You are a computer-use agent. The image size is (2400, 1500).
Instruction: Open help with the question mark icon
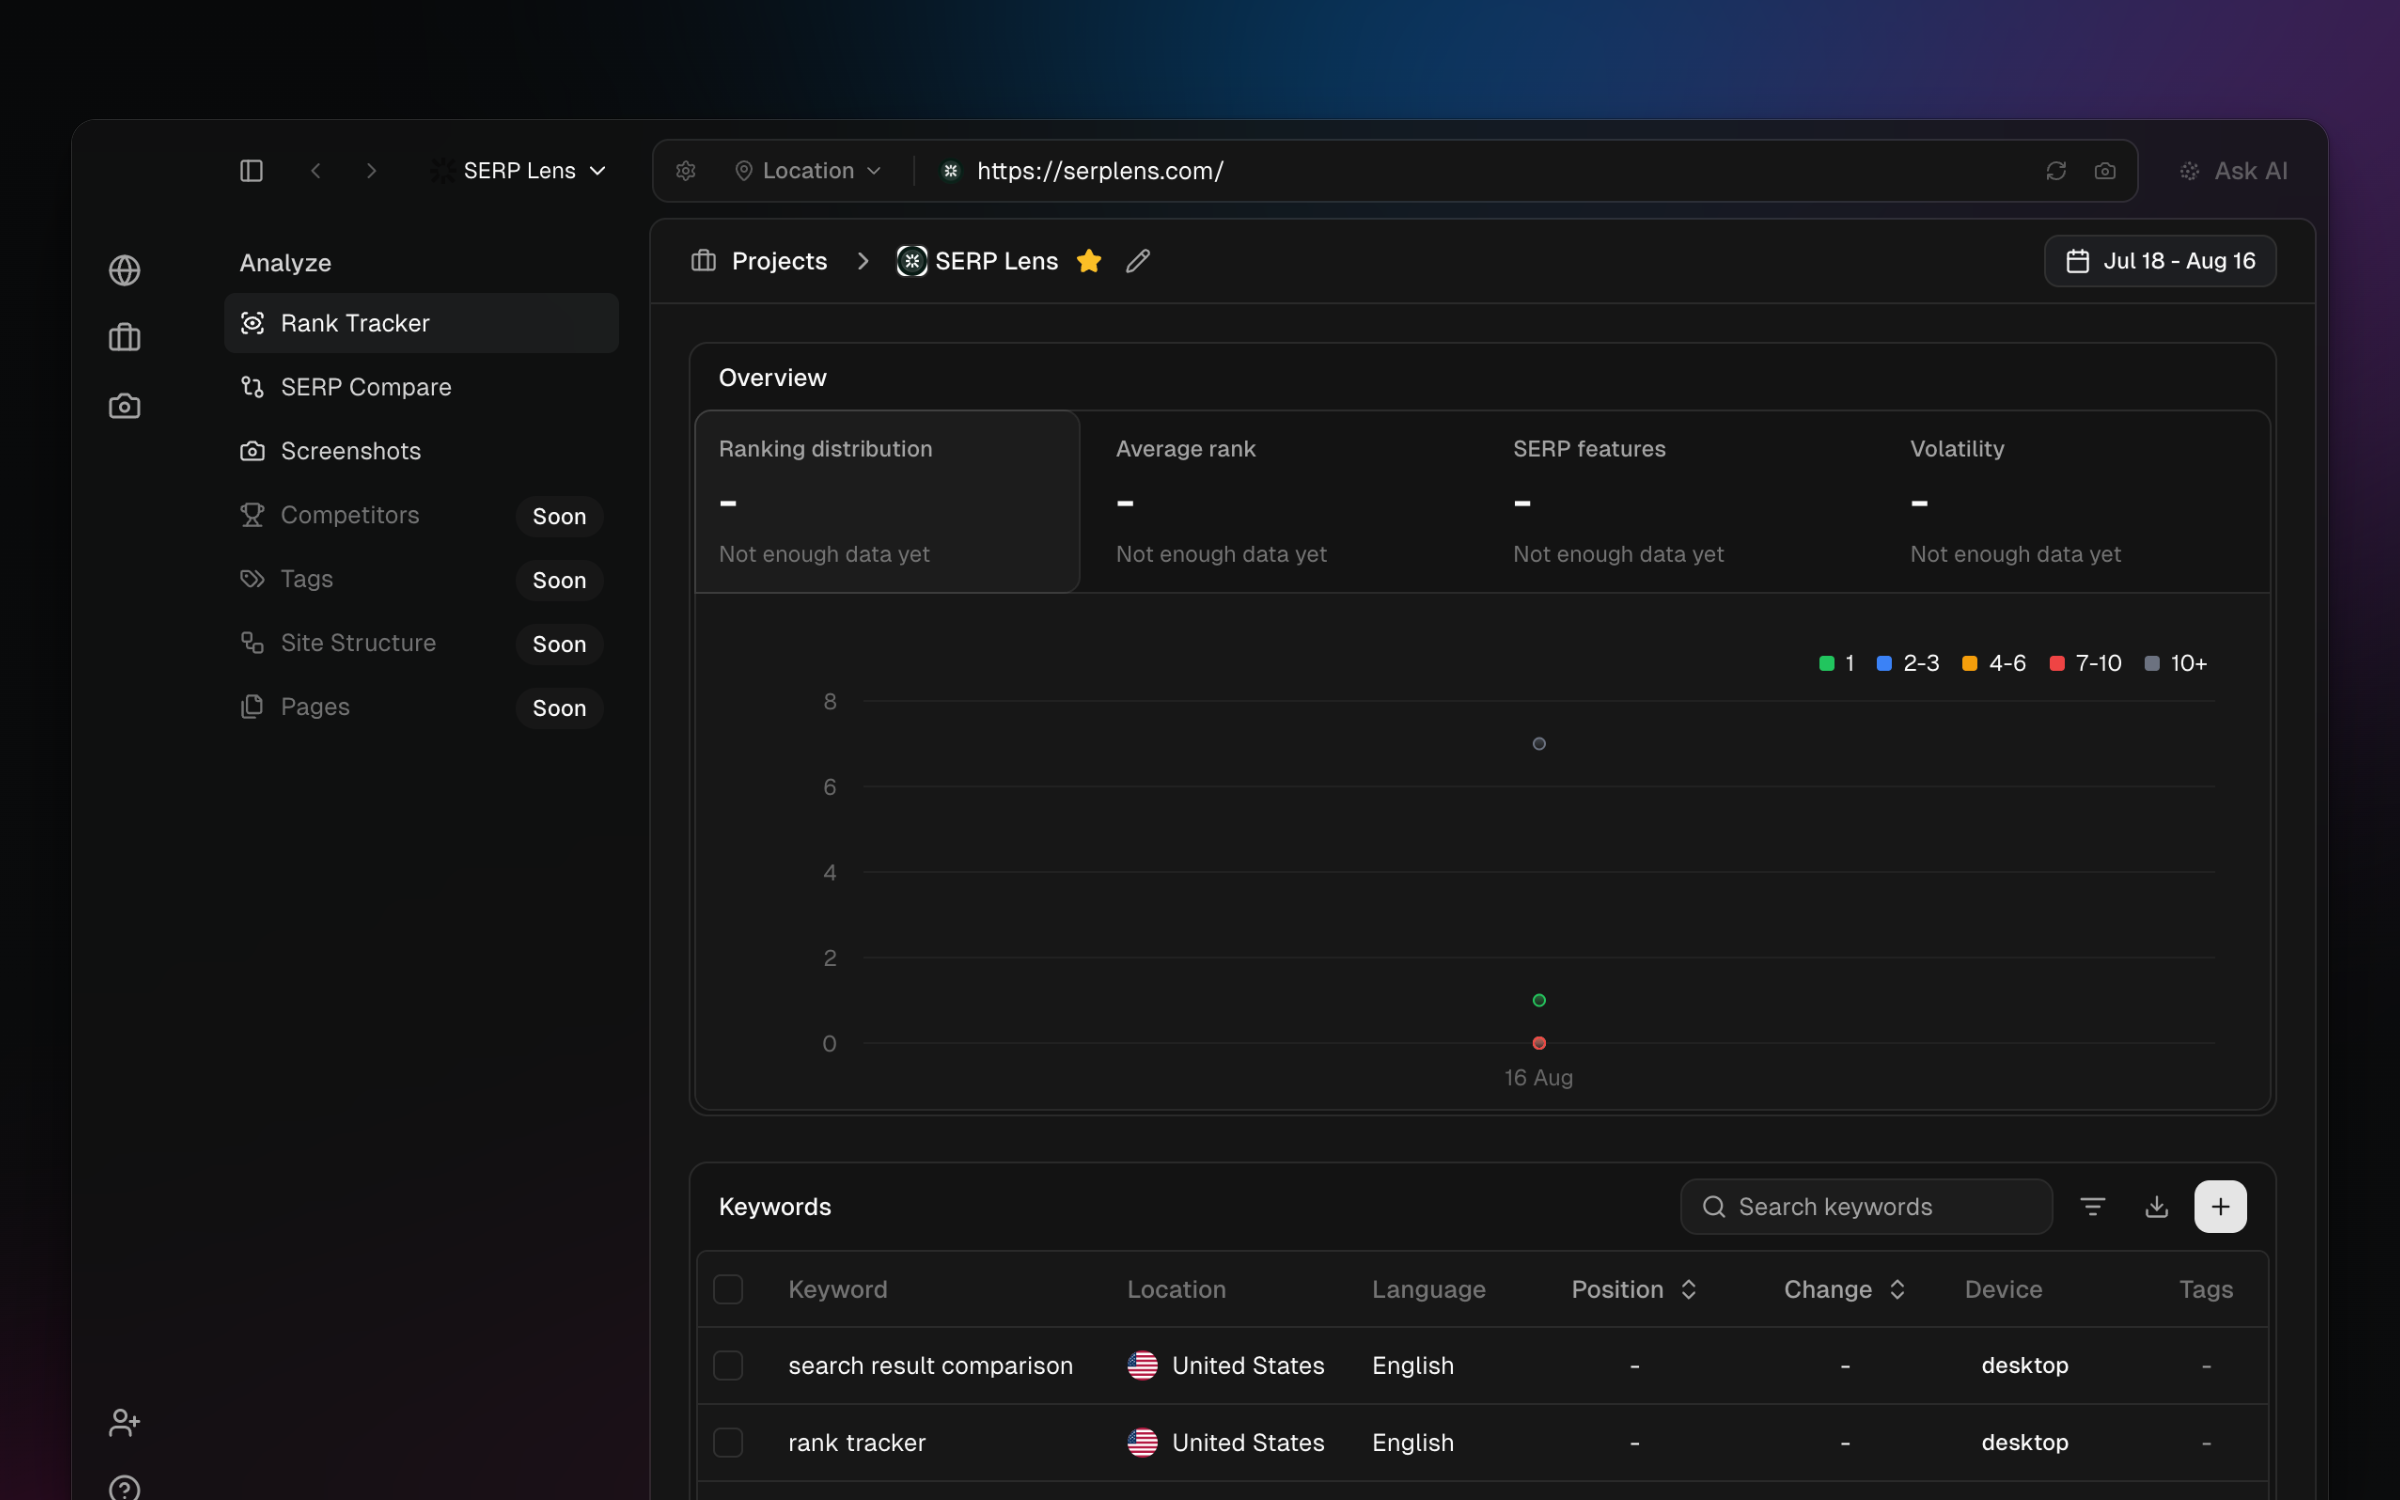[124, 1488]
